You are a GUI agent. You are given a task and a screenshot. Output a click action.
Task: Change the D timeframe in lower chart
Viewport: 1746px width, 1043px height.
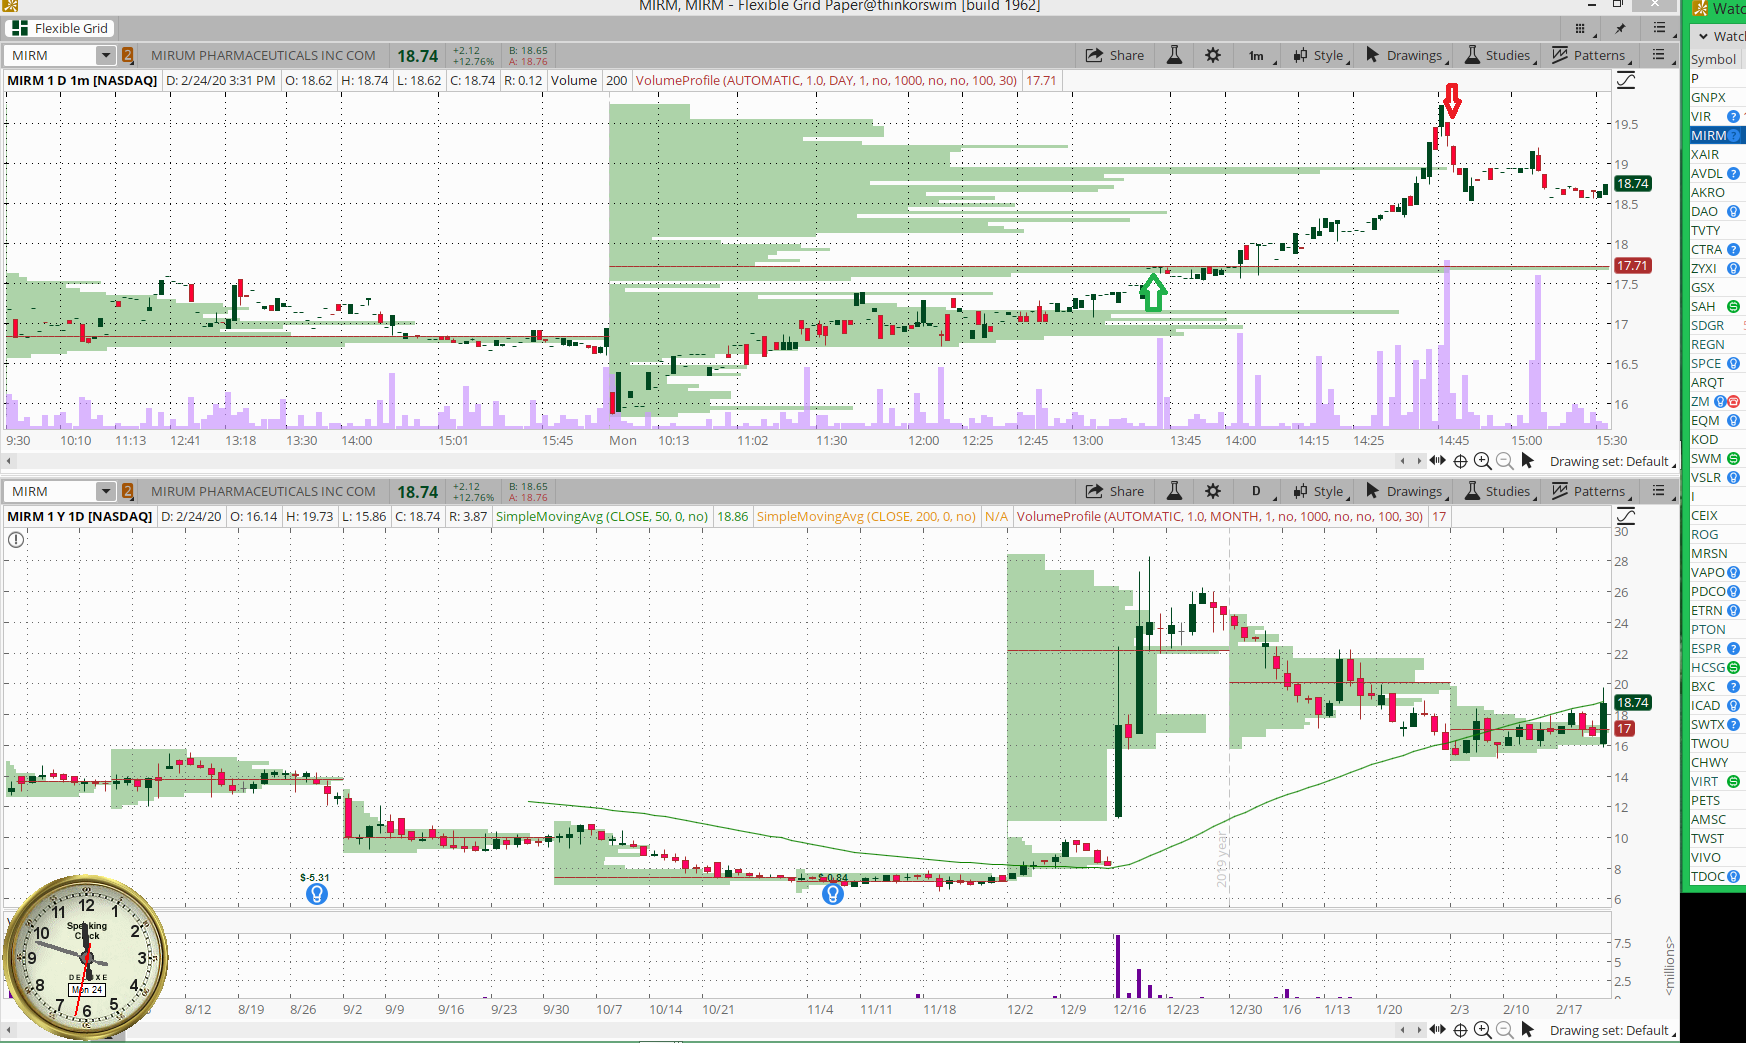click(x=1258, y=492)
